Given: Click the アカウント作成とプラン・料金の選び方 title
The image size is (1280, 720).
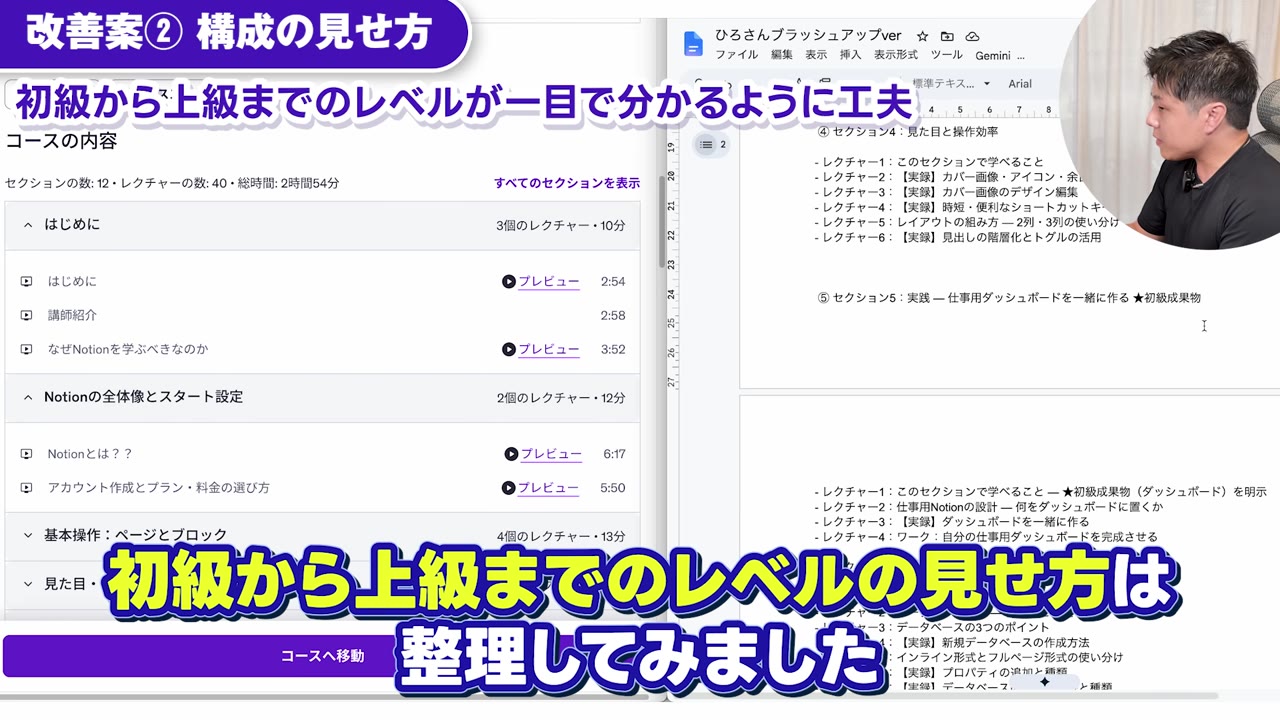Looking at the screenshot, I should pos(158,488).
